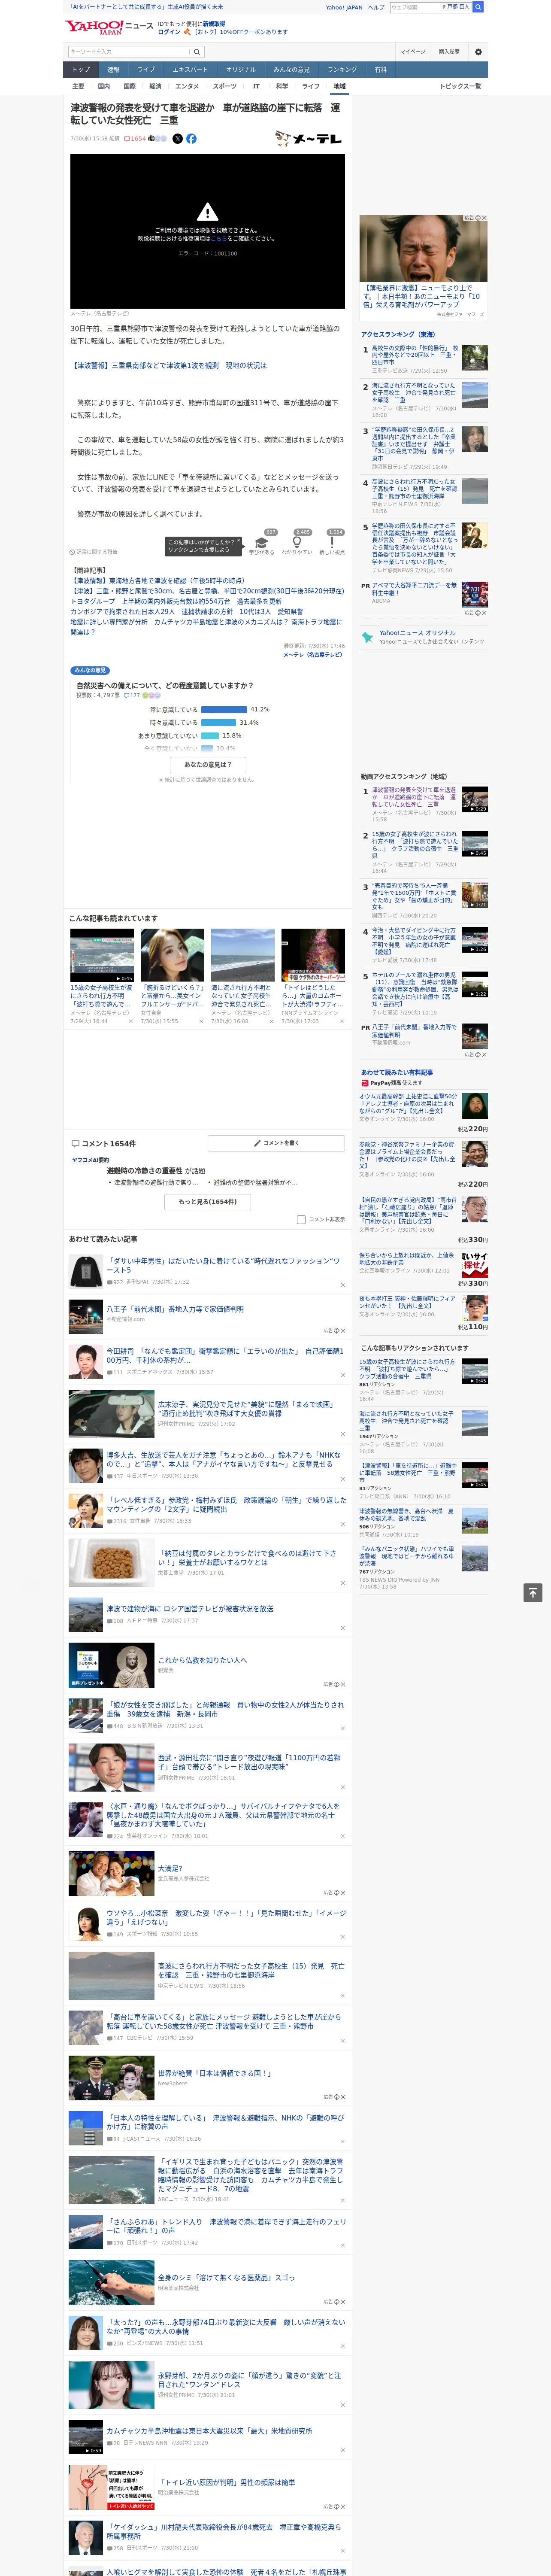The height and width of the screenshot is (2576, 551).
Task: Click the メ〜テレ broadcaster logo
Action: point(309,139)
